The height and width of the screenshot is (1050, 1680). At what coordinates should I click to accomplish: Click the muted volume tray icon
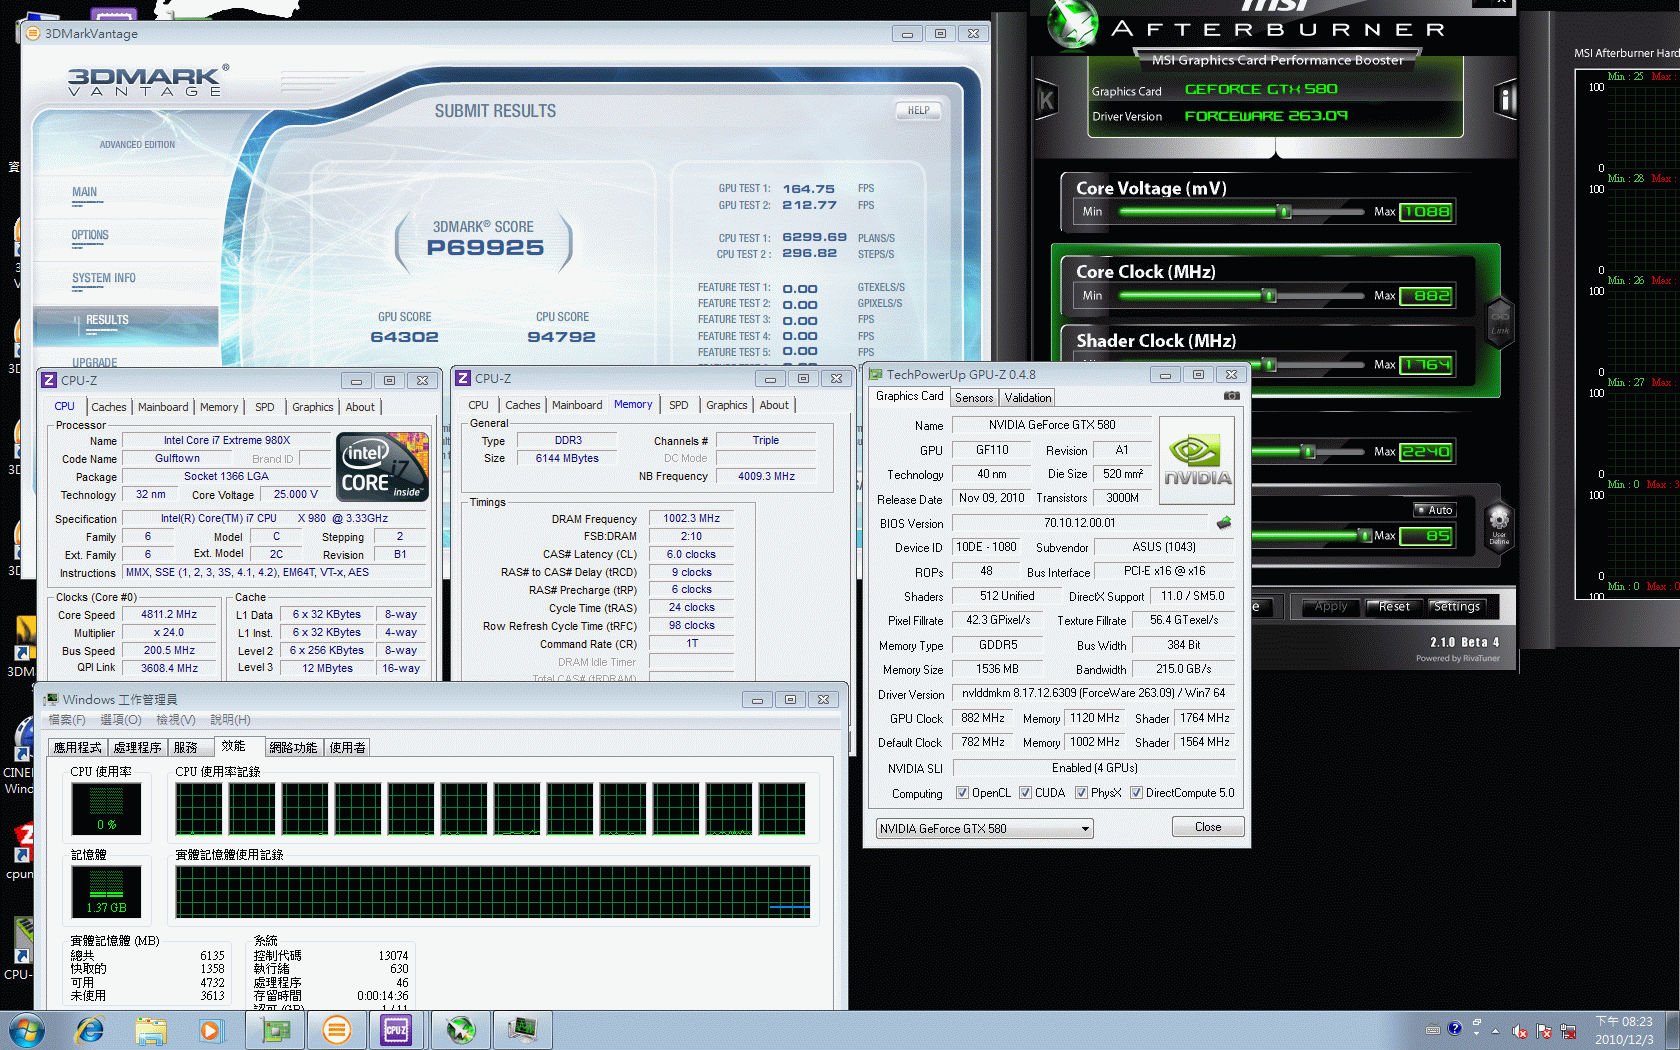[x=1520, y=1031]
